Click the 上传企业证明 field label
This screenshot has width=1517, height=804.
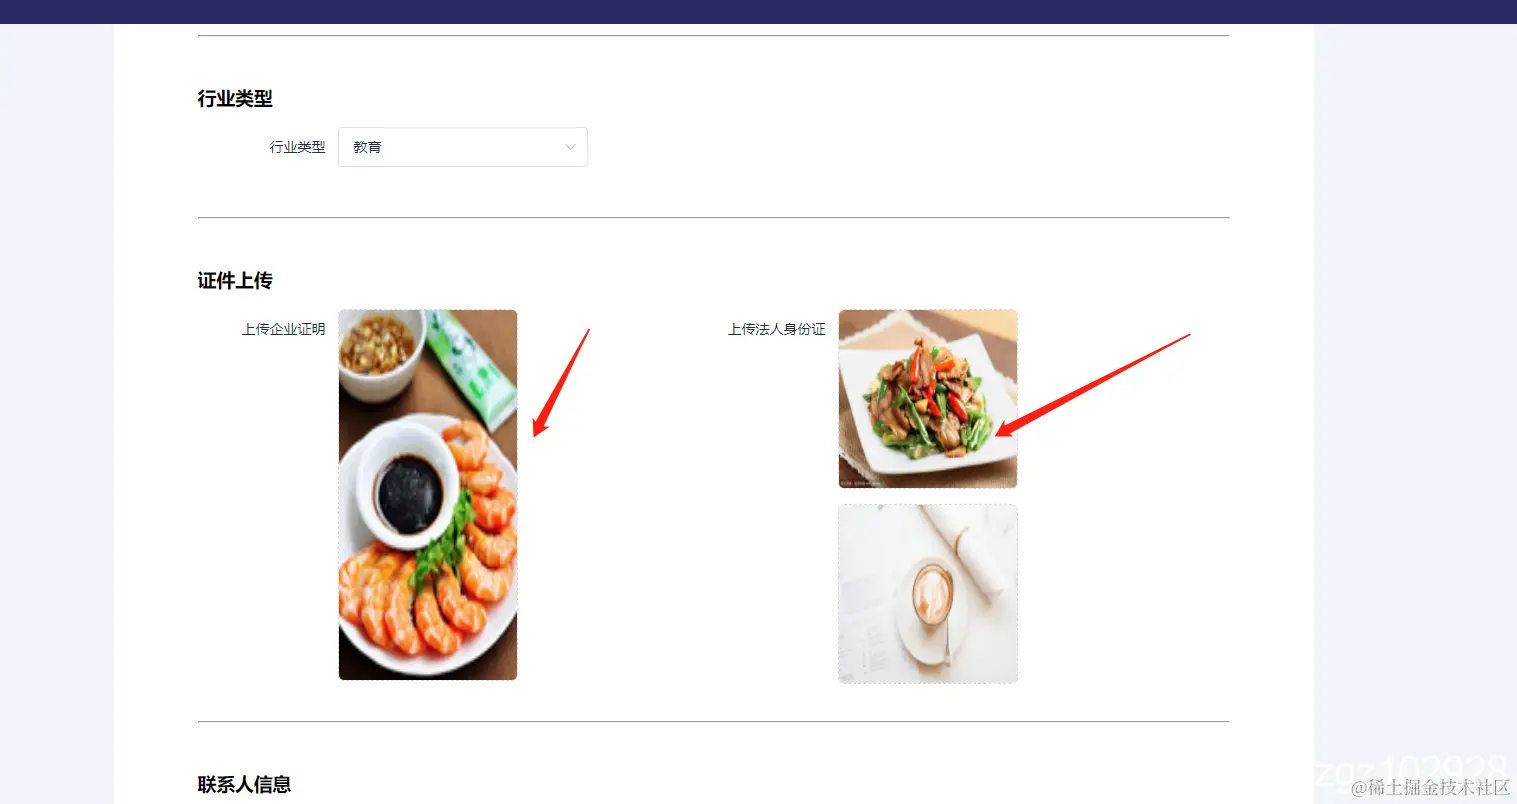coord(283,329)
